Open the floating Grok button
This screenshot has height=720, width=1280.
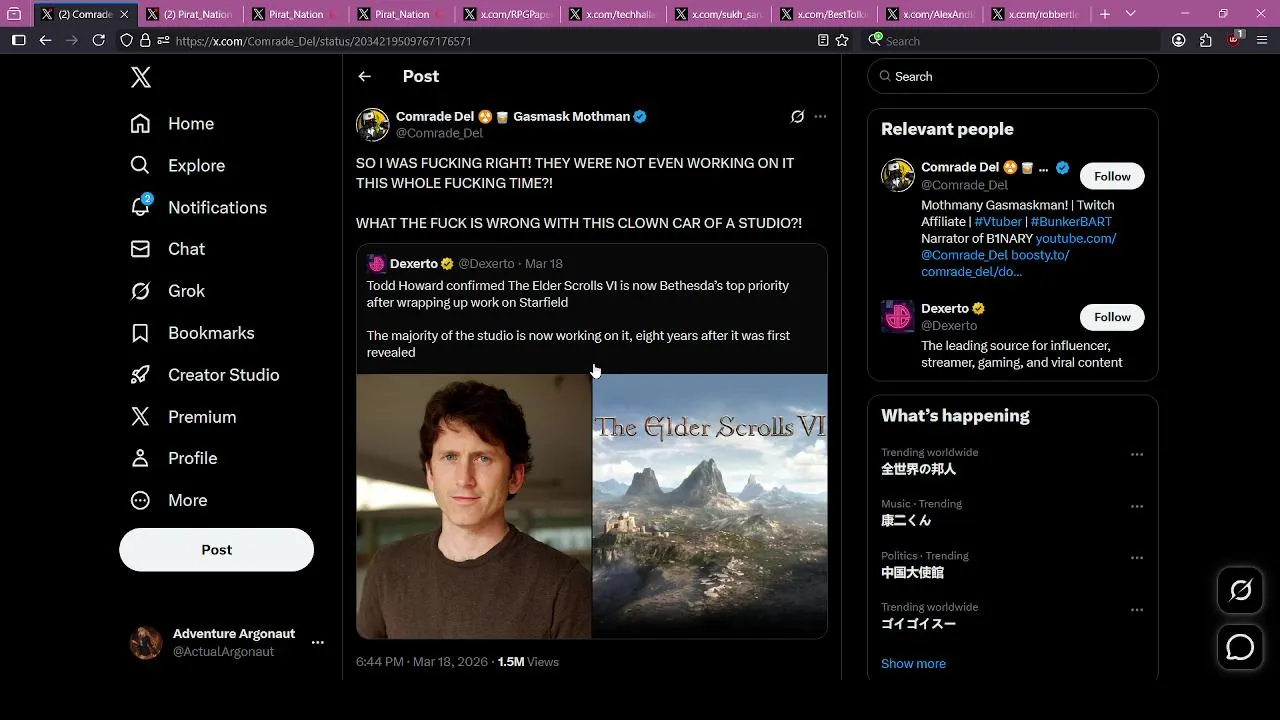pyautogui.click(x=1240, y=590)
